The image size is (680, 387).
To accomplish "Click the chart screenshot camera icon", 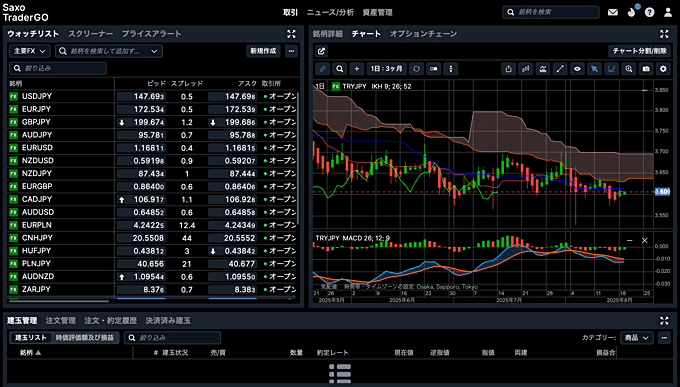I will click(x=646, y=69).
